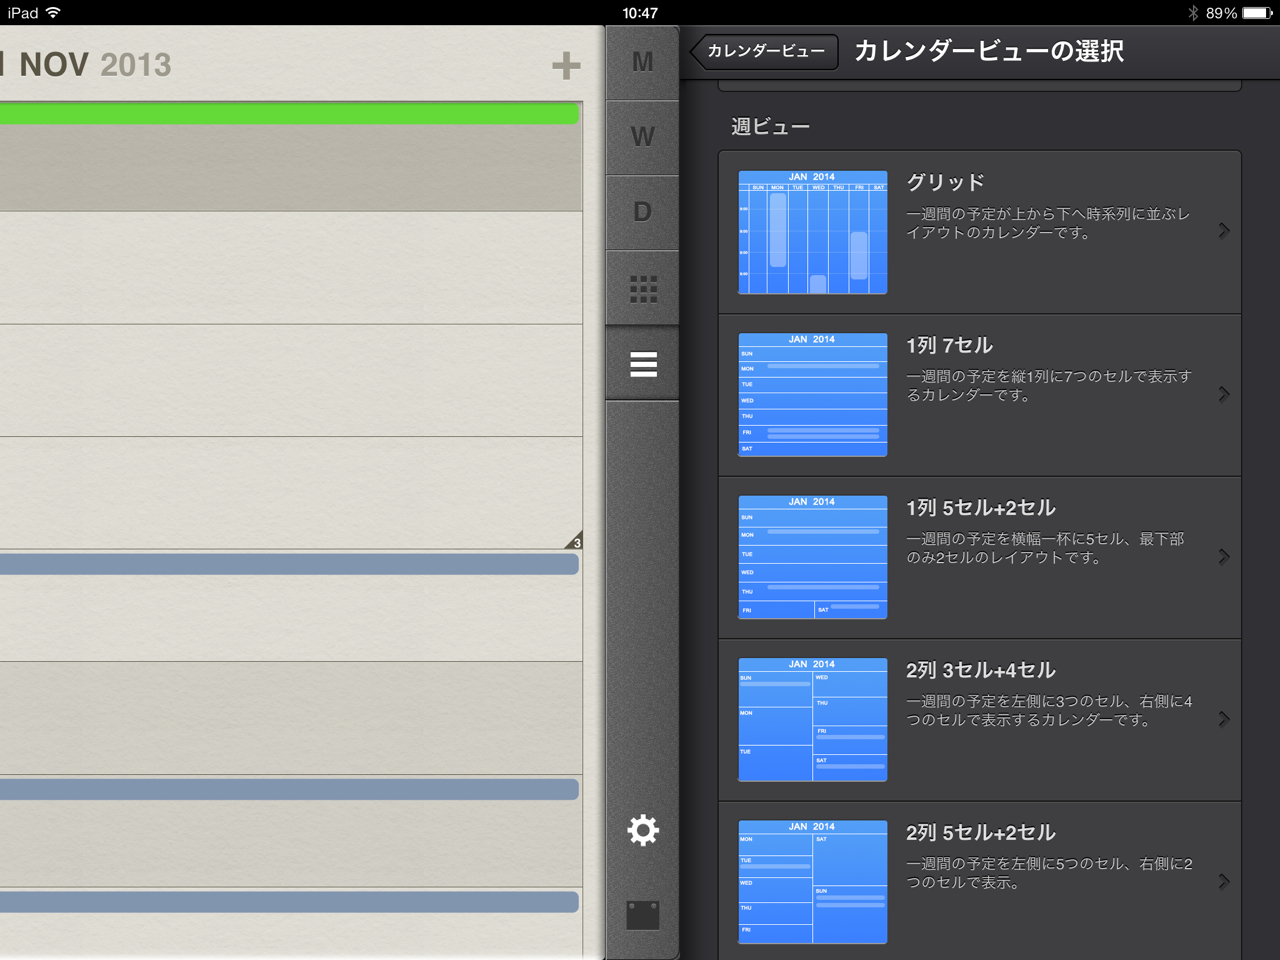Image resolution: width=1280 pixels, height=960 pixels.
Task: Tap the dark square icon below gear
Action: 643,915
